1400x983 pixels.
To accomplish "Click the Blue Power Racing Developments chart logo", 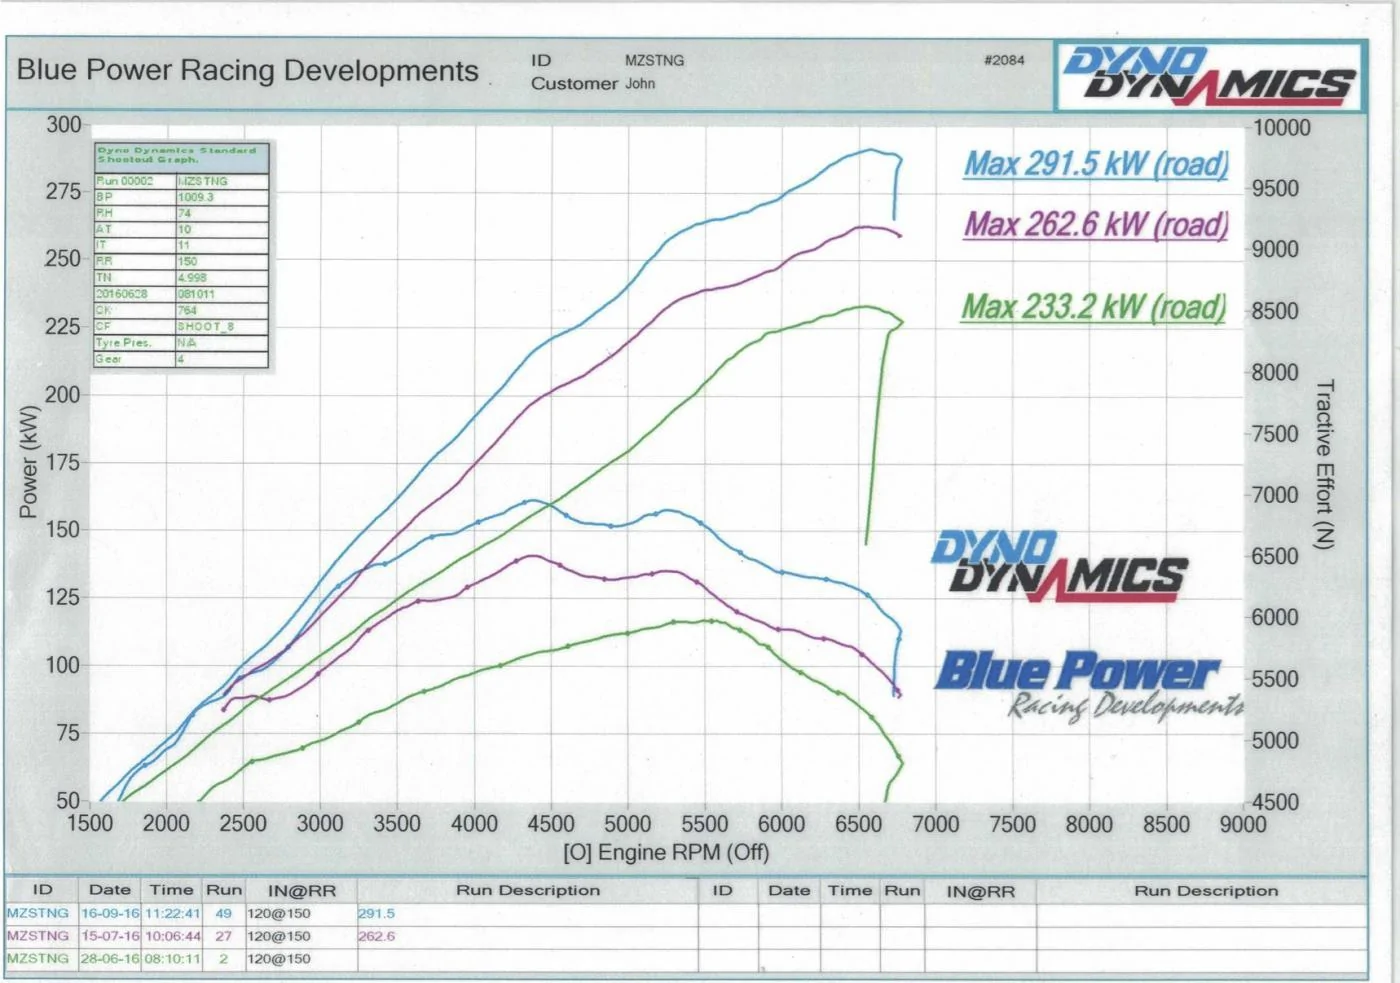I will click(1089, 685).
